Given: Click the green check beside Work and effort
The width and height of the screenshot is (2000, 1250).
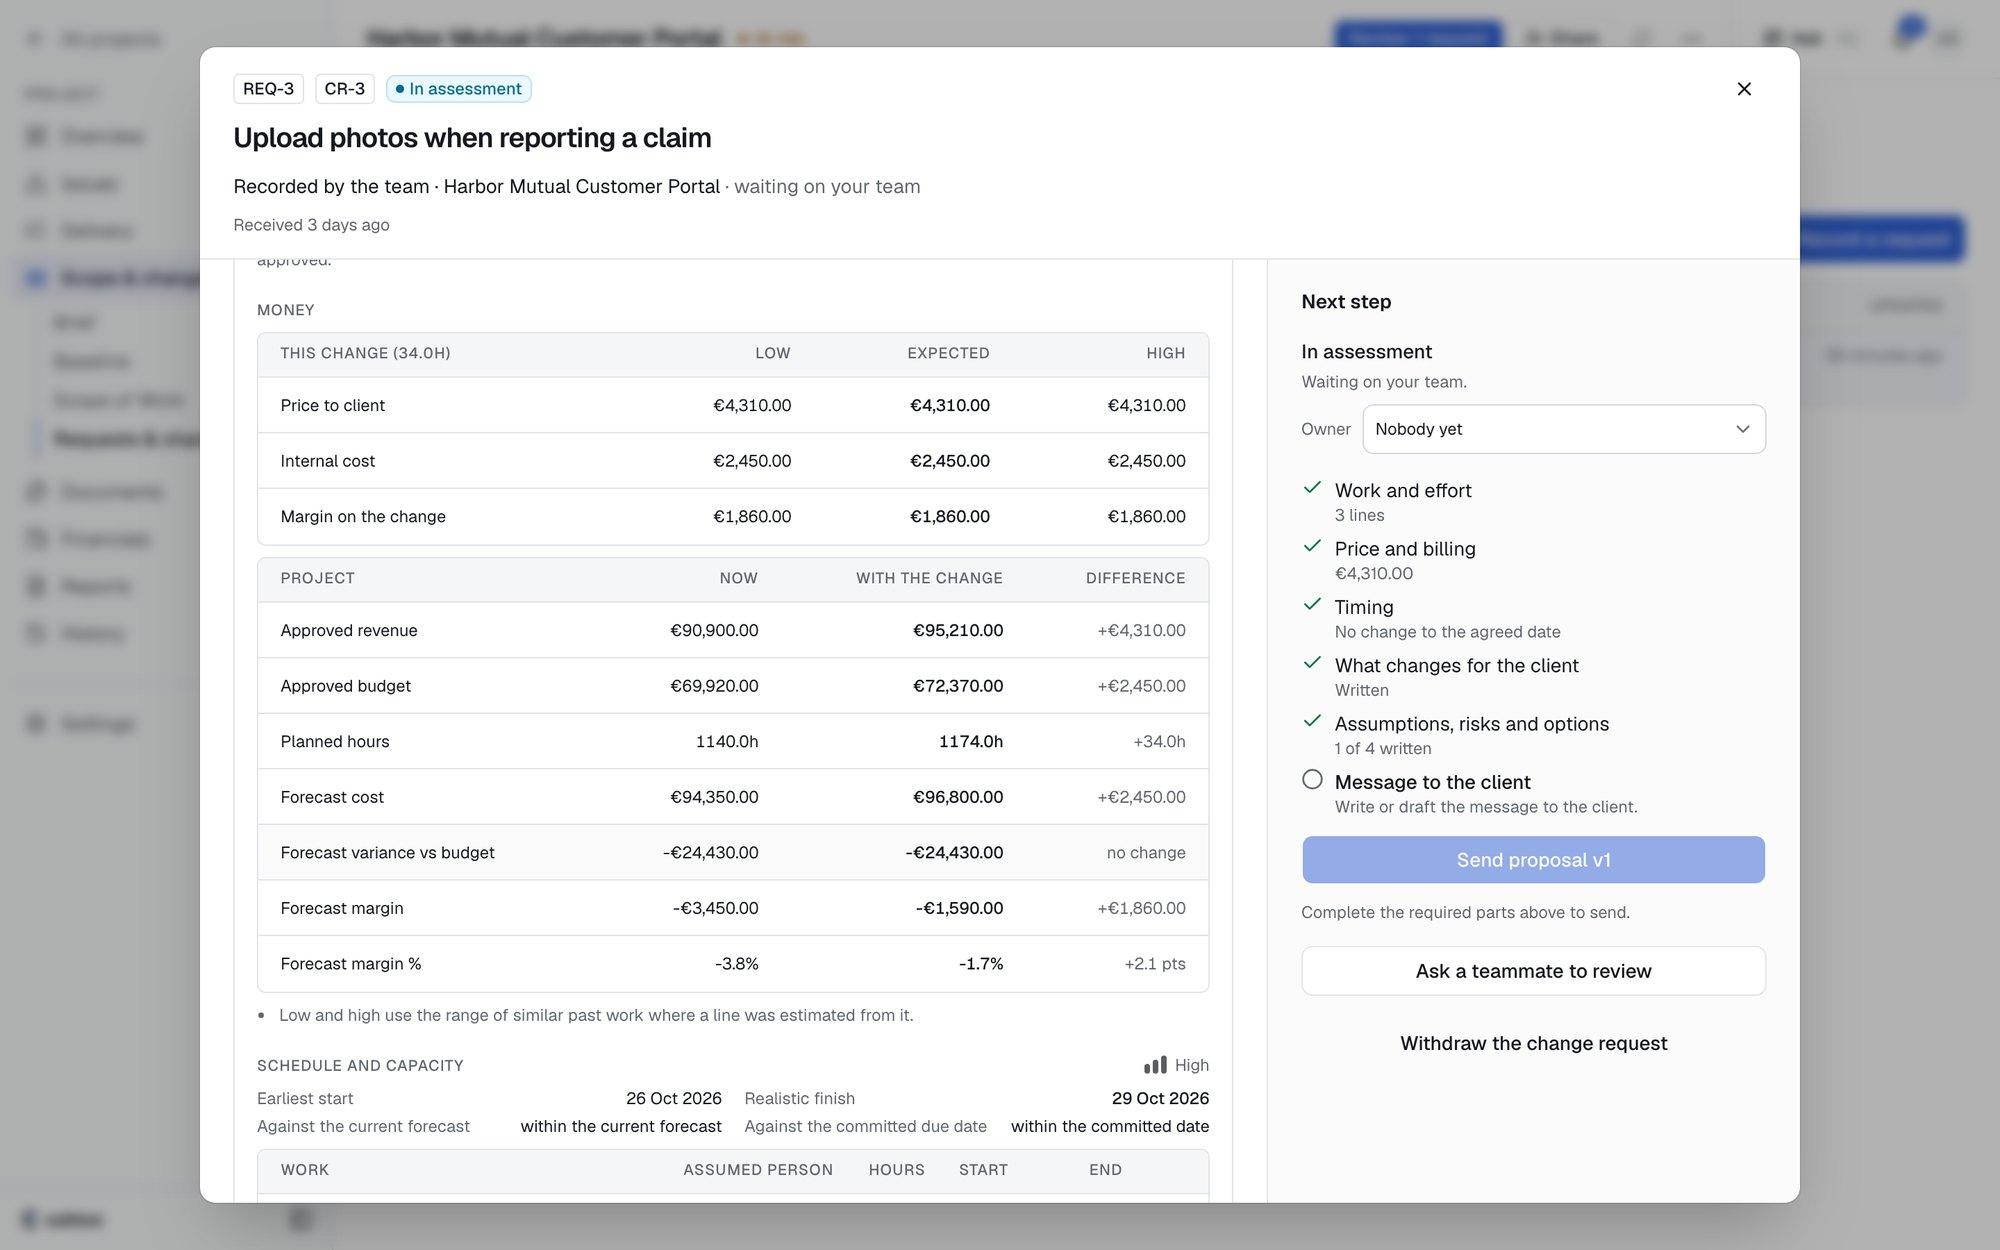Looking at the screenshot, I should (1312, 488).
